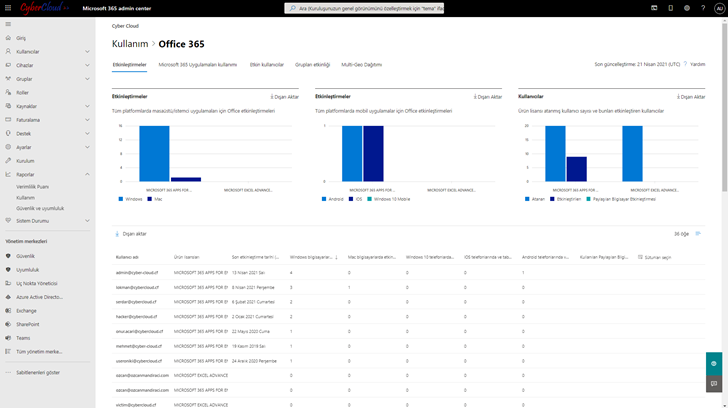Click the search box in header
The width and height of the screenshot is (728, 408).
click(364, 8)
